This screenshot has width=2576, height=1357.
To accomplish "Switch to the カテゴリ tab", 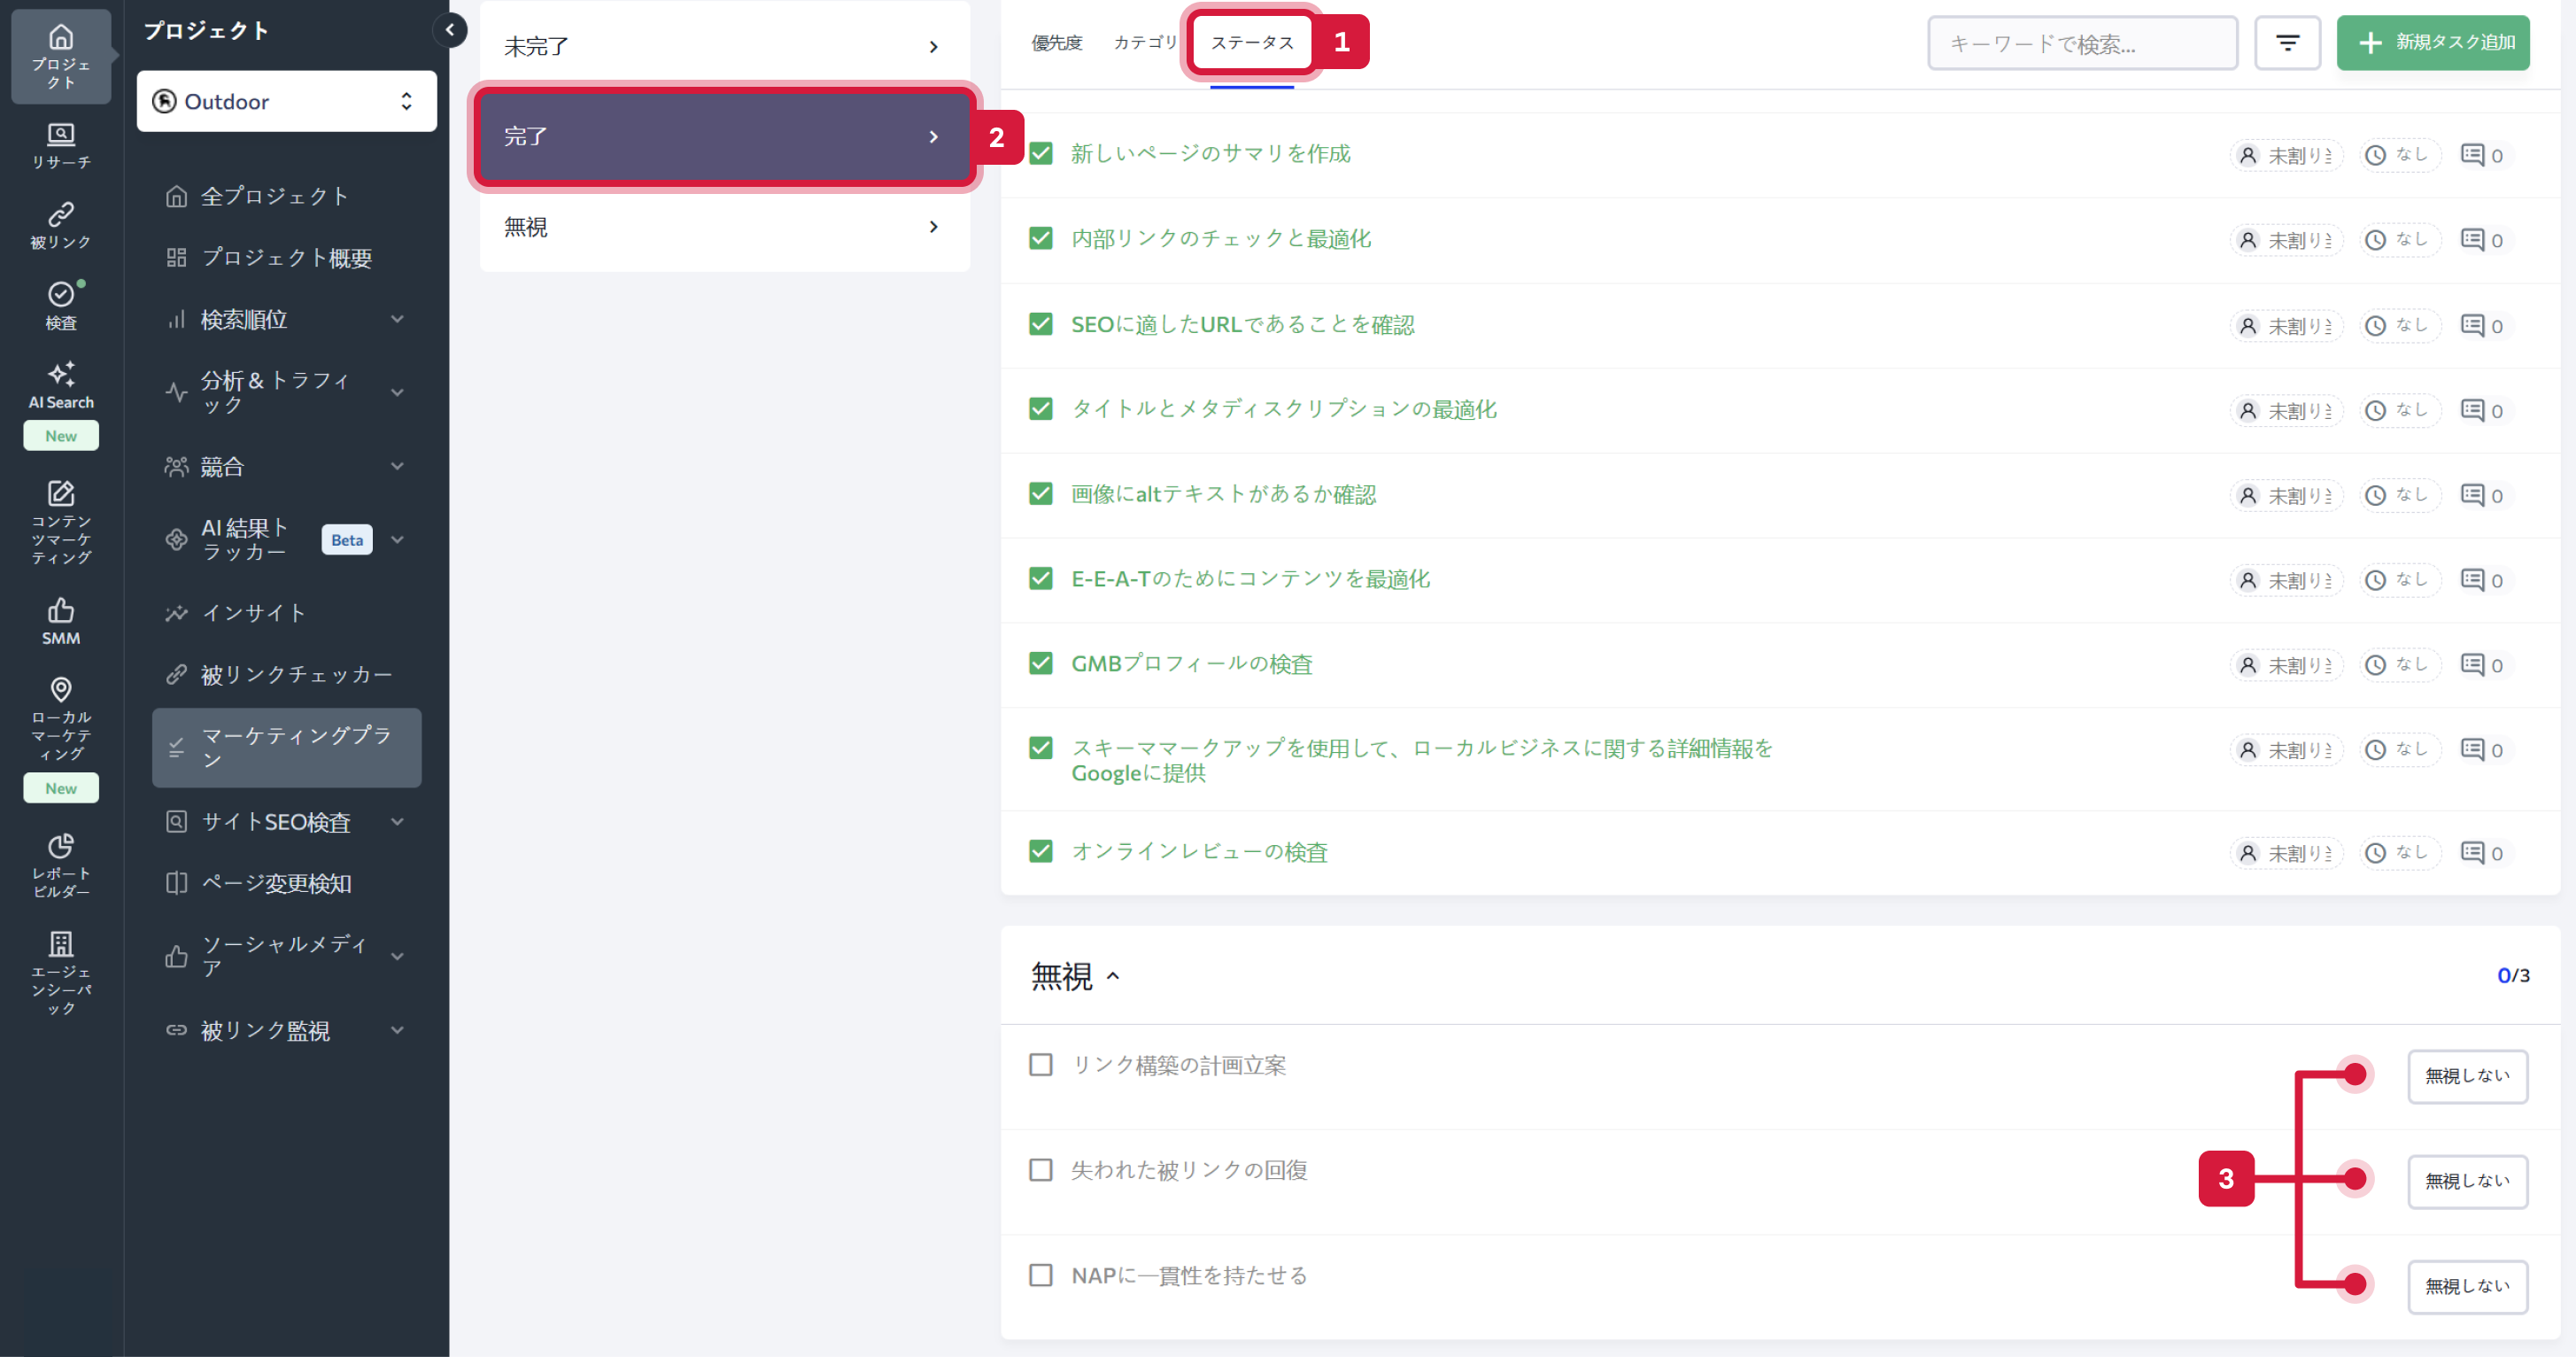I will pos(1144,42).
